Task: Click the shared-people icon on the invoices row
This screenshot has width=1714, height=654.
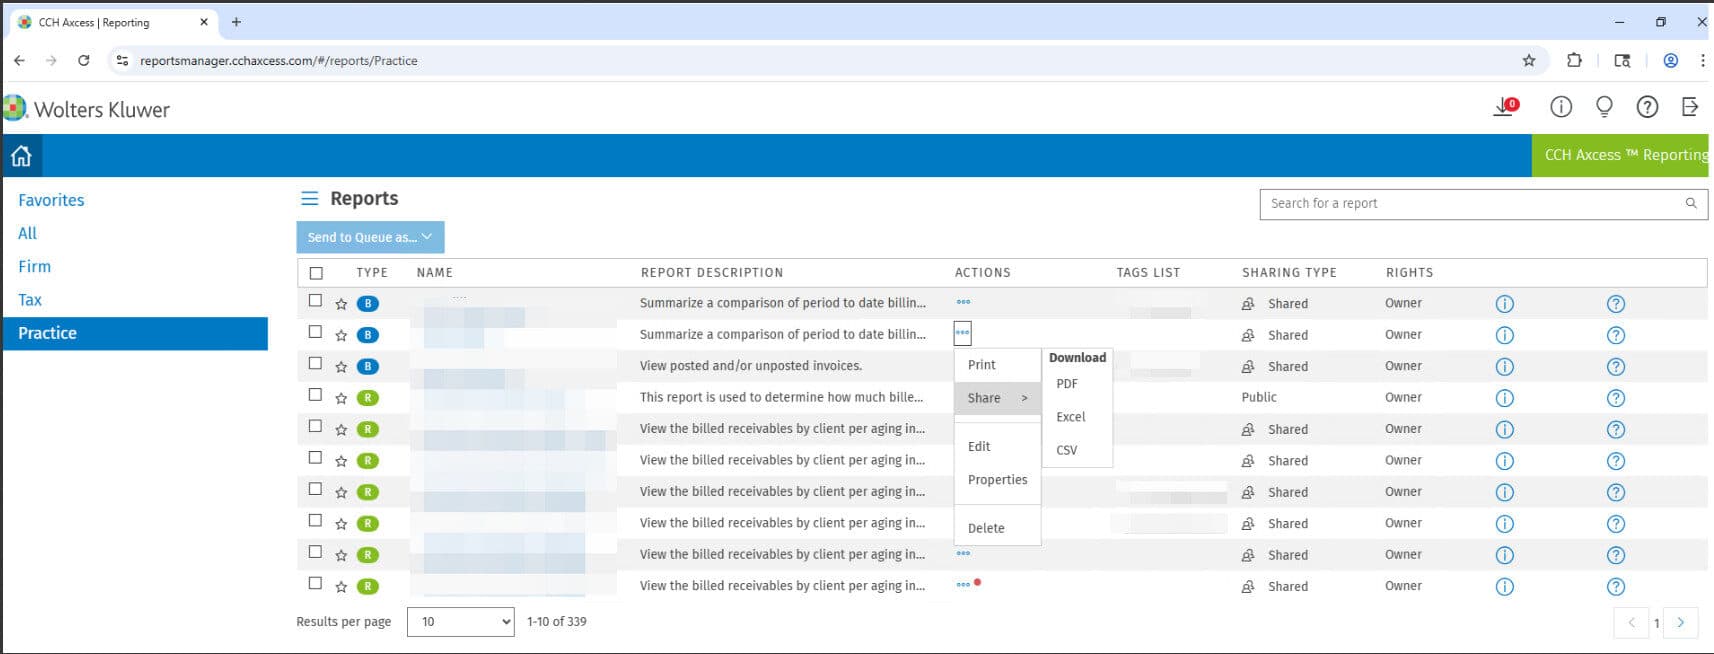Action: 1248,367
